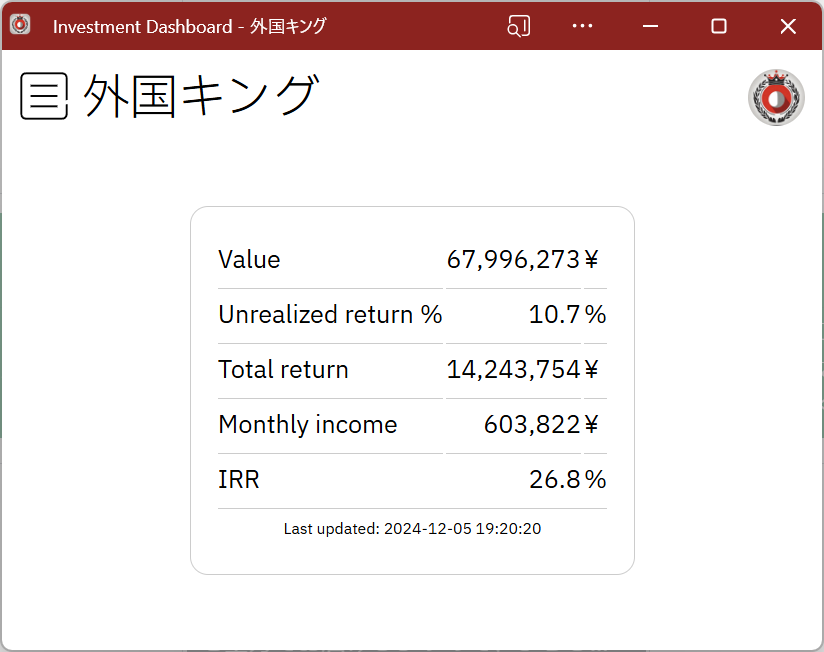Viewport: 824px width, 652px height.
Task: Minimize the Investment Dashboard window
Action: [x=650, y=26]
